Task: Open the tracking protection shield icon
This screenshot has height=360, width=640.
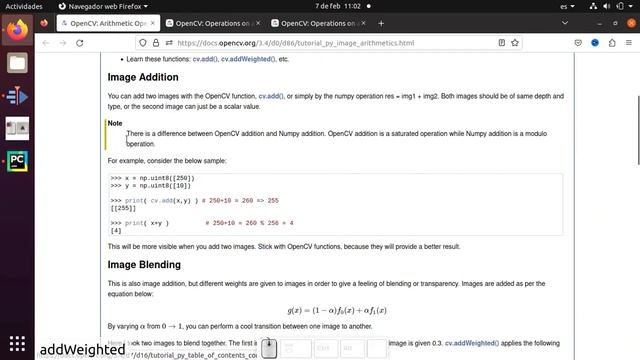Action: [x=142, y=43]
